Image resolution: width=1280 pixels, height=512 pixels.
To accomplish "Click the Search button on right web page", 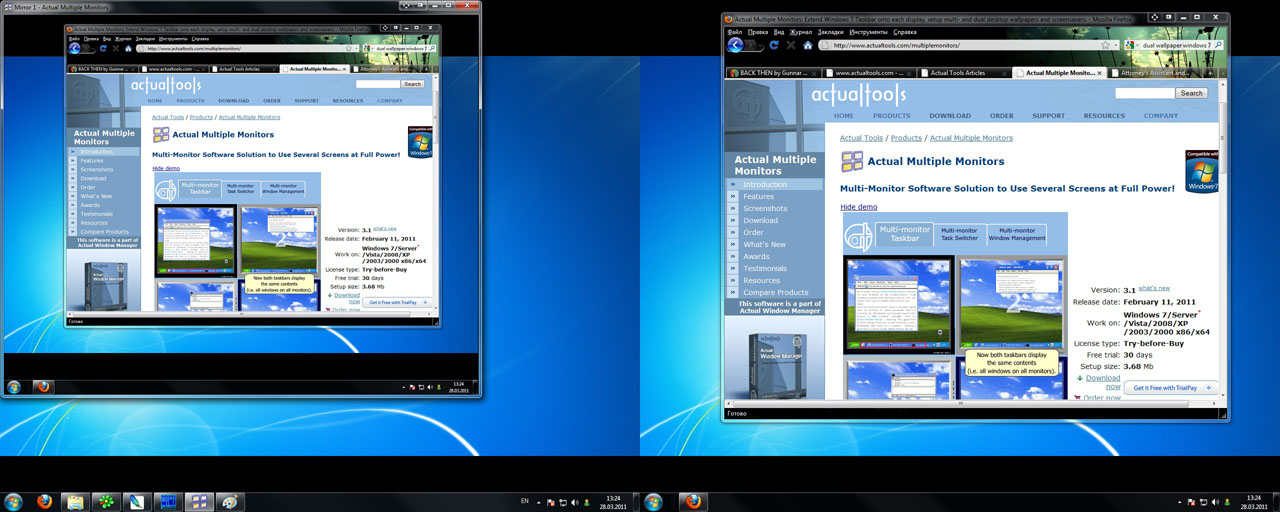I will coord(1191,93).
